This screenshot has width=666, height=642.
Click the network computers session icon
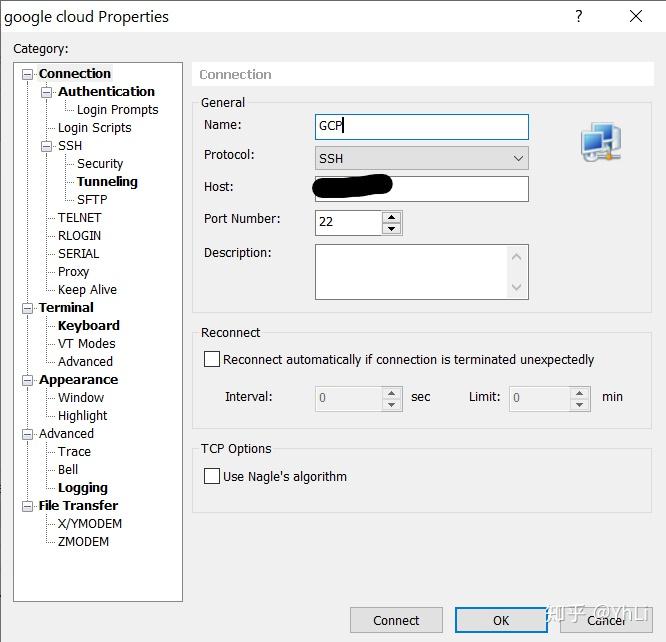click(x=601, y=142)
